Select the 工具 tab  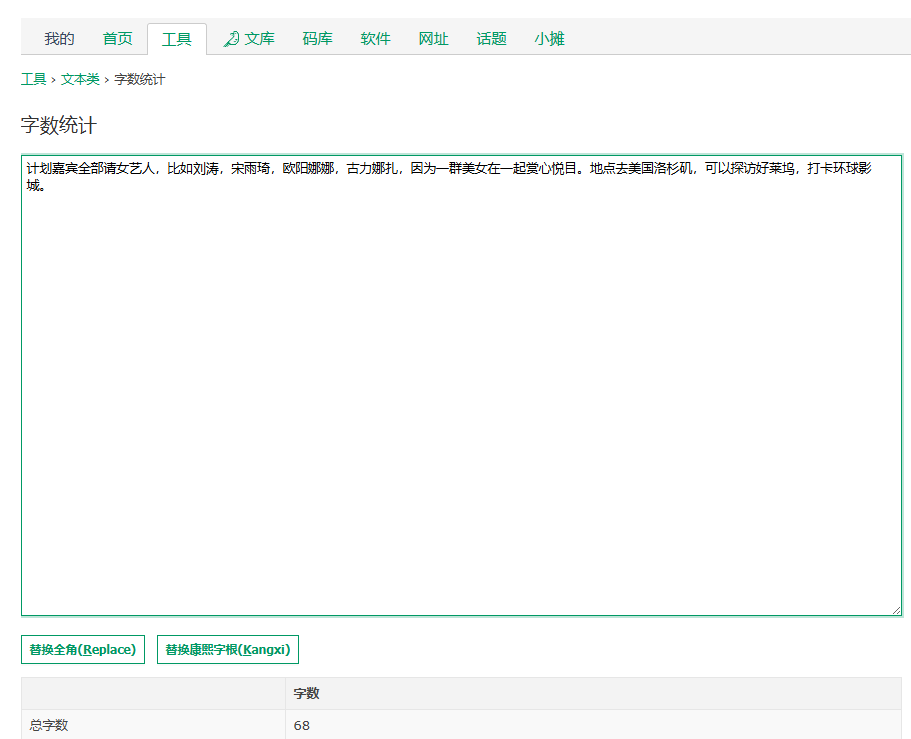[x=177, y=40]
